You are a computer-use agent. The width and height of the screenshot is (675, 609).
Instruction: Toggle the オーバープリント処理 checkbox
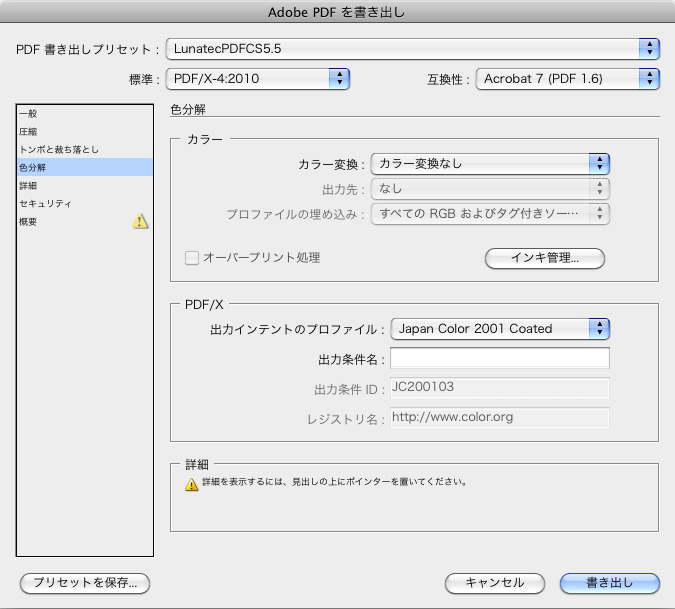click(x=192, y=258)
